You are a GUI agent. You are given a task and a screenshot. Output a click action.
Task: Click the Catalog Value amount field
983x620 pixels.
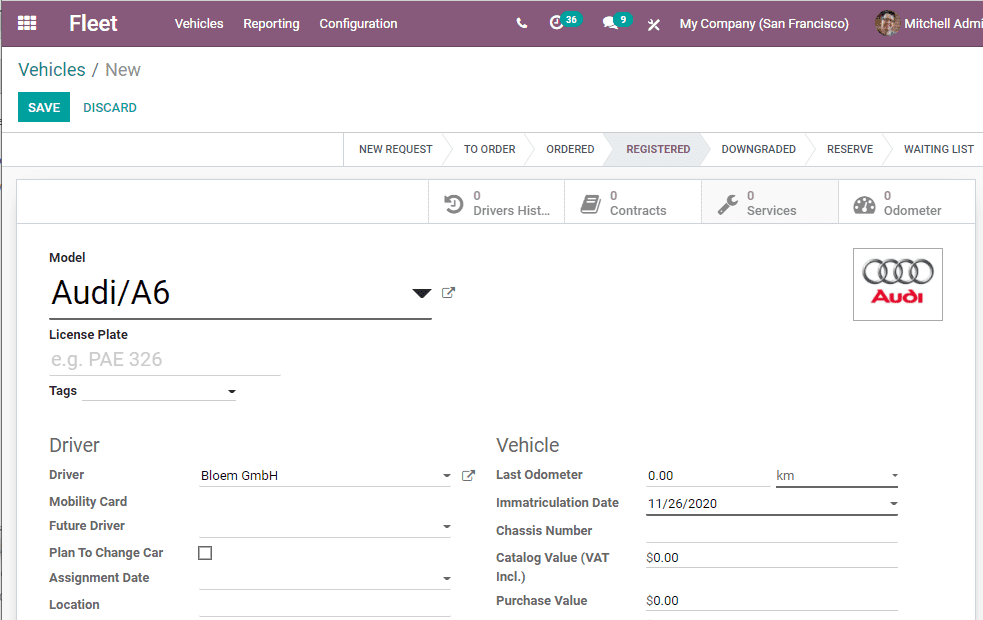tap(772, 558)
